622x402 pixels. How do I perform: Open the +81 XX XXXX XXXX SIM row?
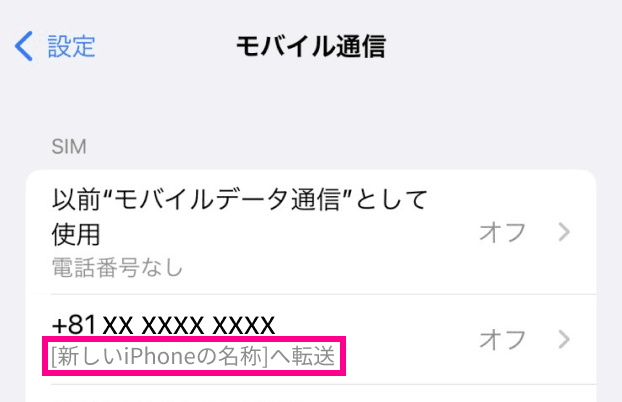coord(311,340)
